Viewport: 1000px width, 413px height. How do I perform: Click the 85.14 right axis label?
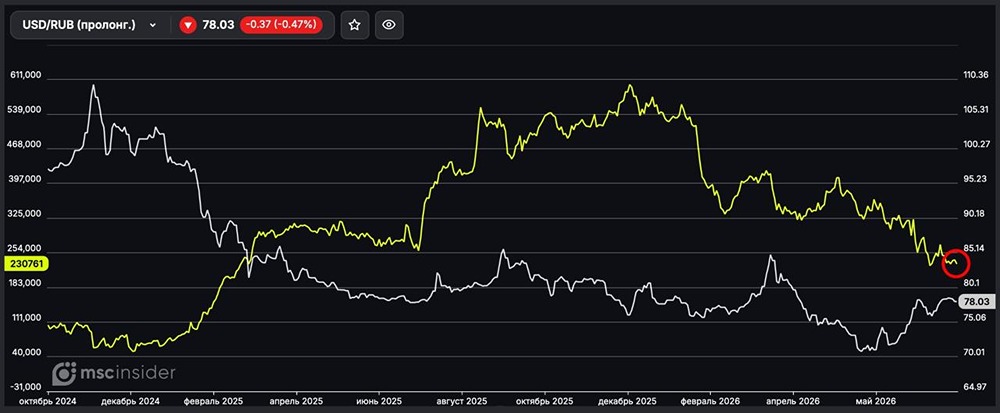[975, 248]
